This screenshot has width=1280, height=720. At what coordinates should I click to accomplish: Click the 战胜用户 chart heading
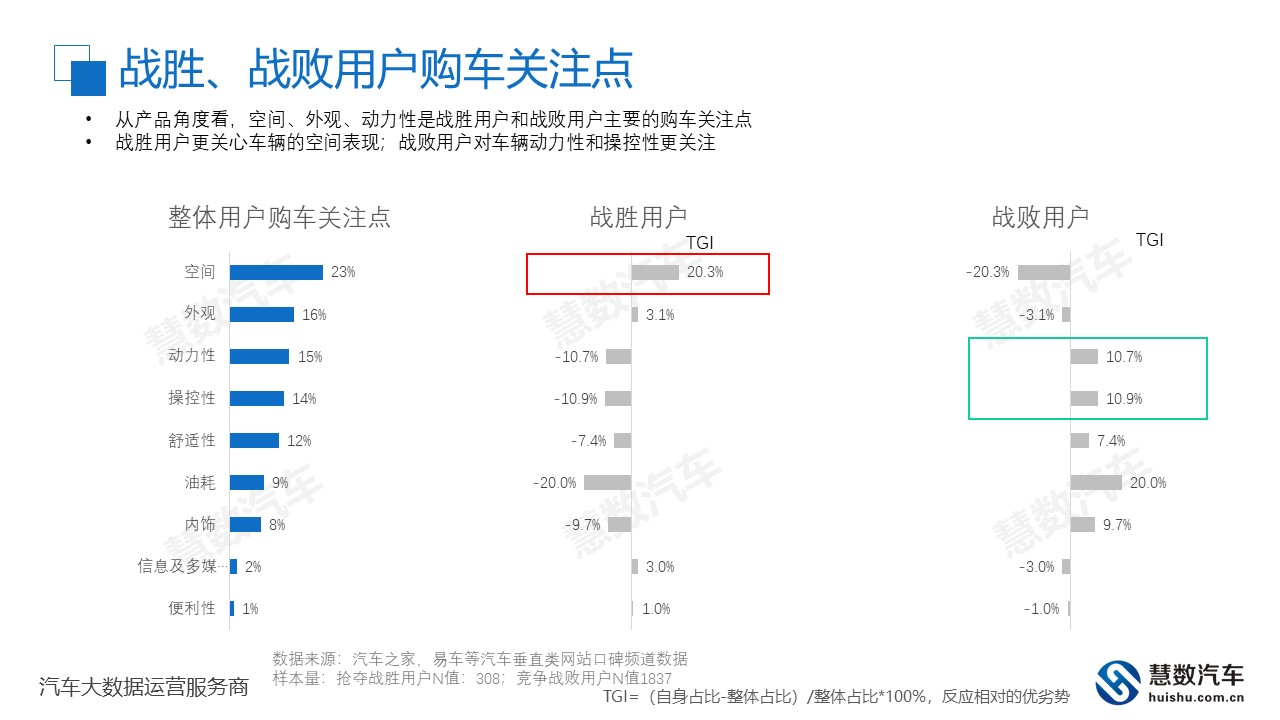pos(638,217)
